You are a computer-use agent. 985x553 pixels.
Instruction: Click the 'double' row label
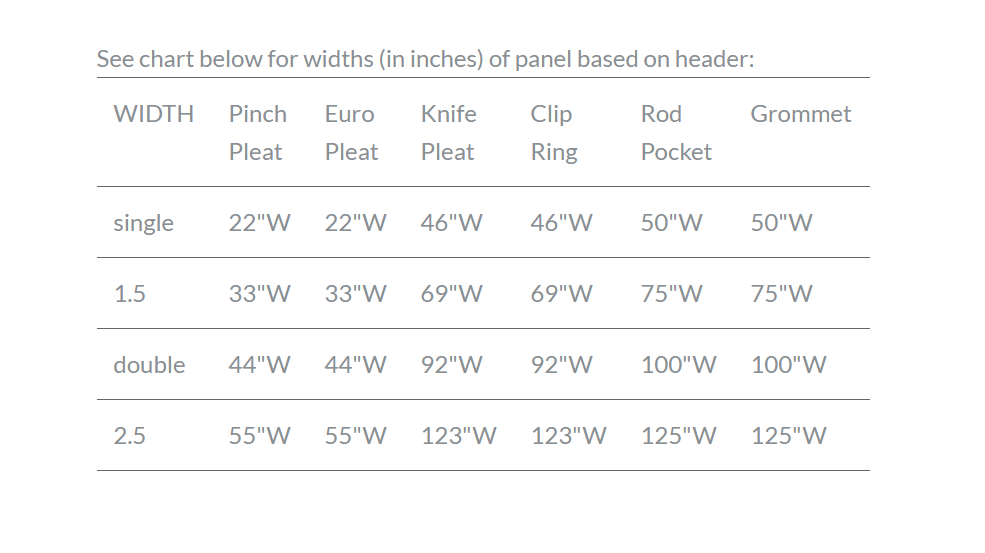pos(149,365)
